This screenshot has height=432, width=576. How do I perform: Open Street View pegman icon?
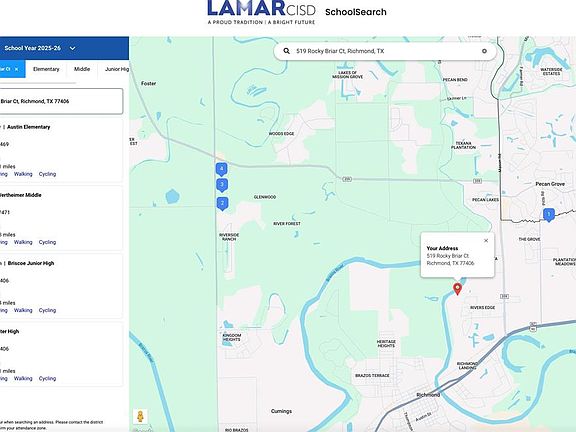tap(140, 417)
